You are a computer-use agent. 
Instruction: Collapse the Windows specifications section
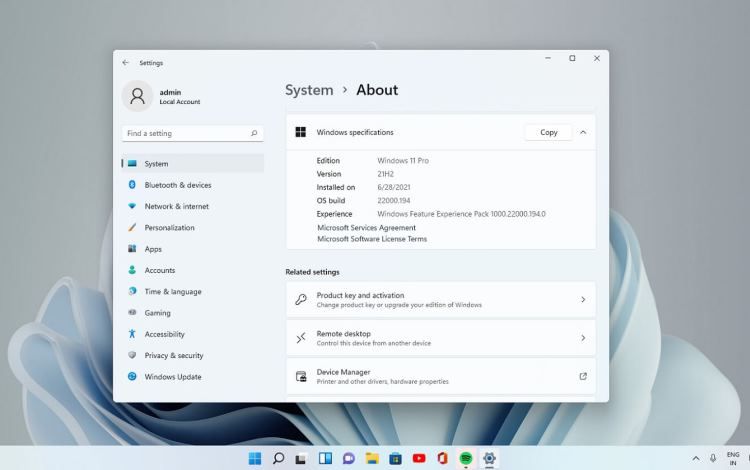tap(583, 132)
